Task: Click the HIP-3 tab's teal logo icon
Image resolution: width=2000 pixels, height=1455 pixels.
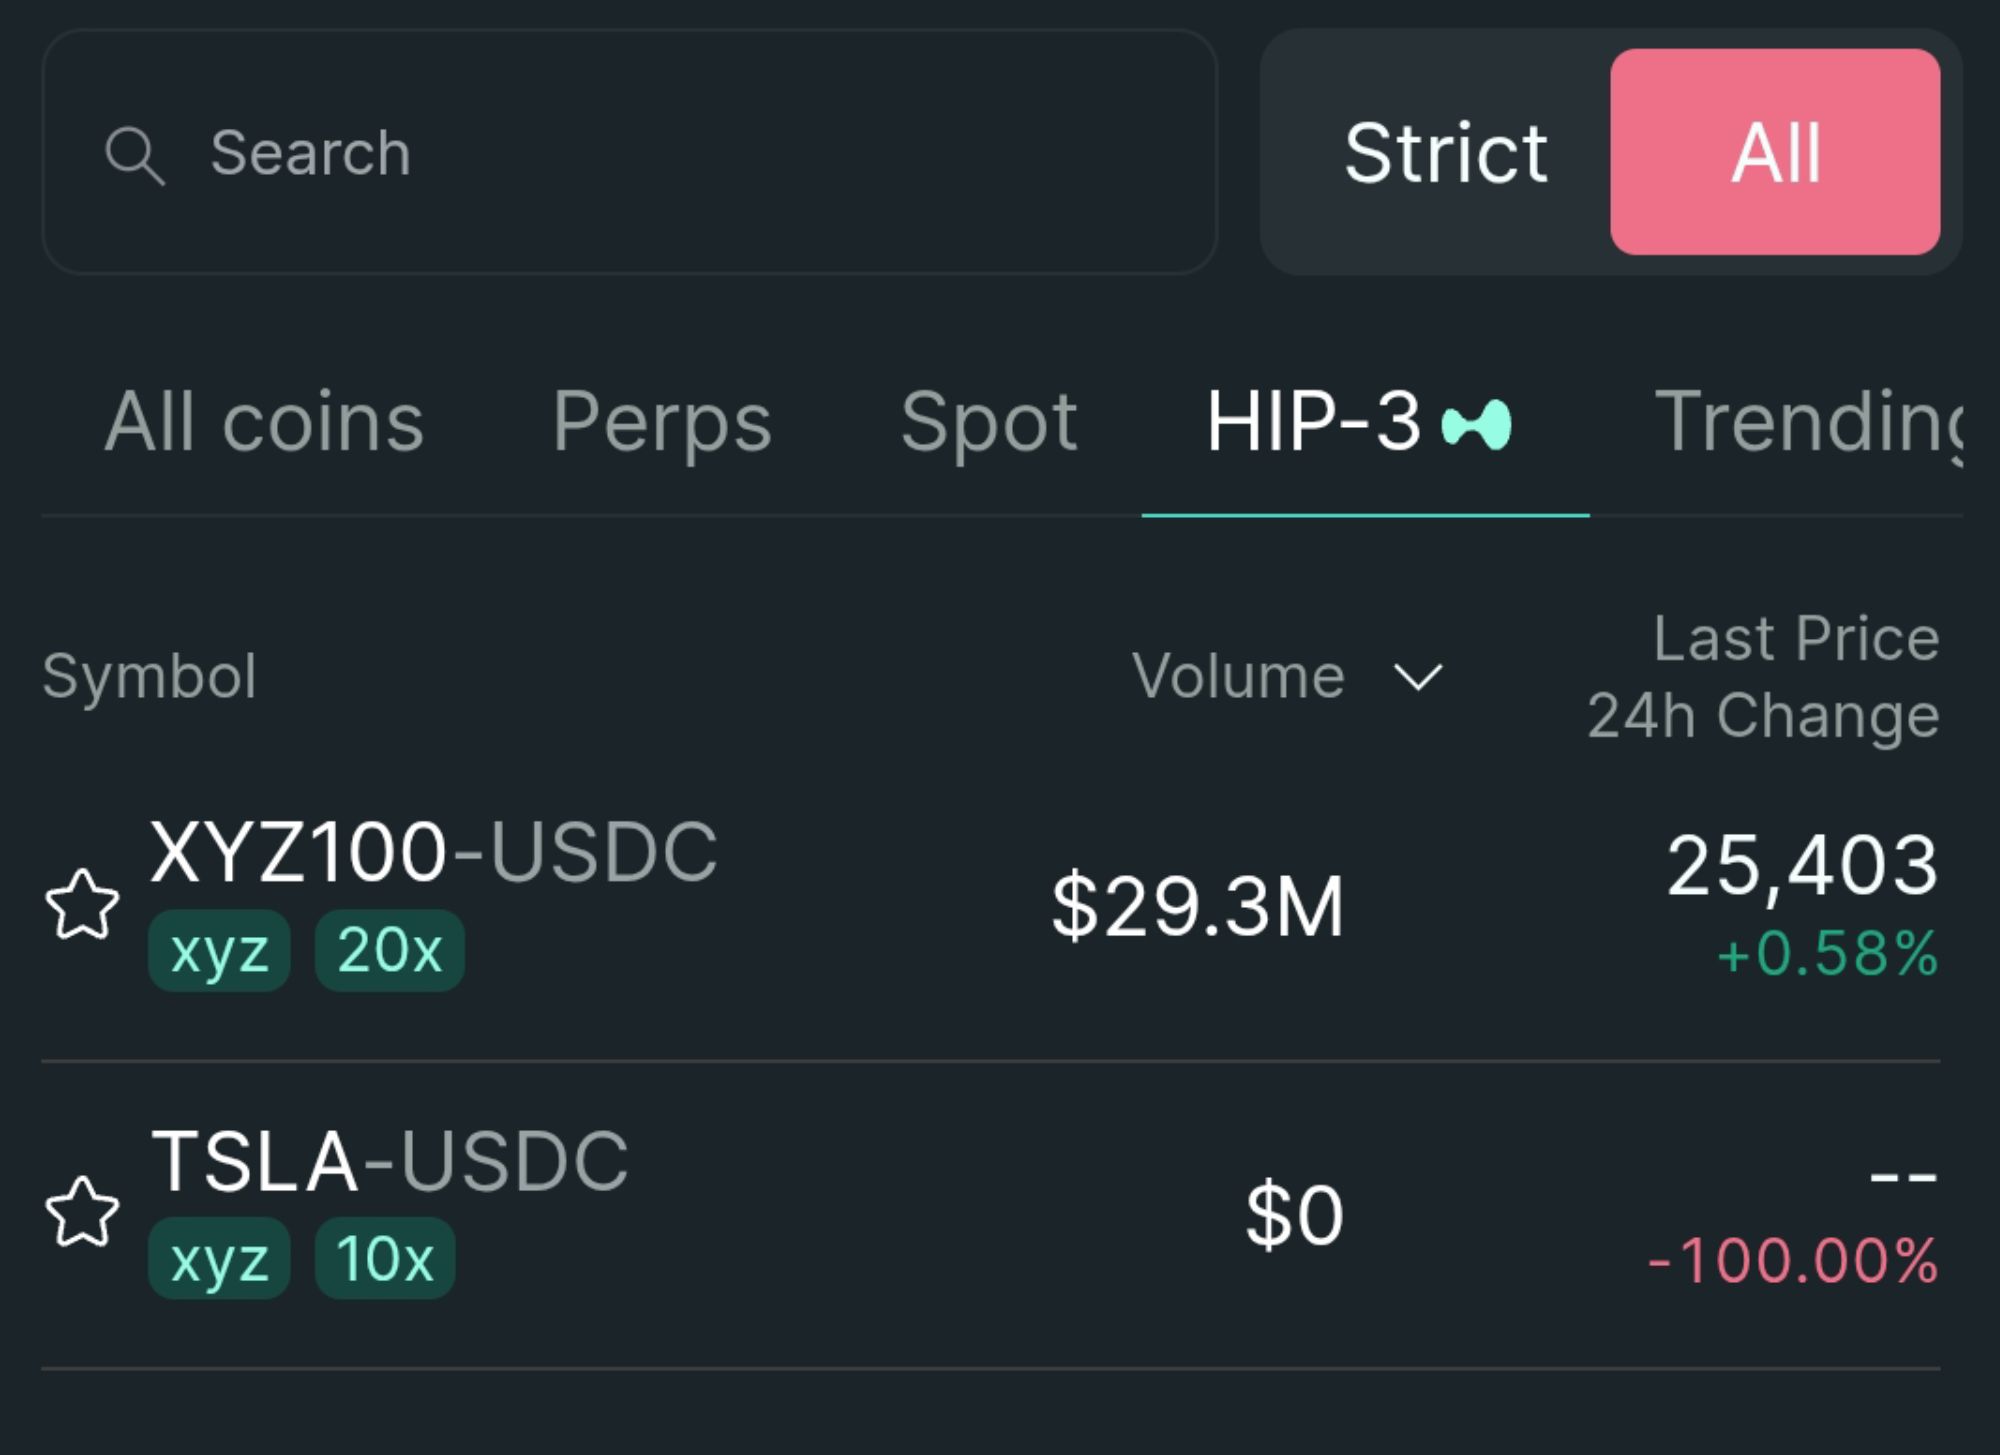Action: point(1477,424)
